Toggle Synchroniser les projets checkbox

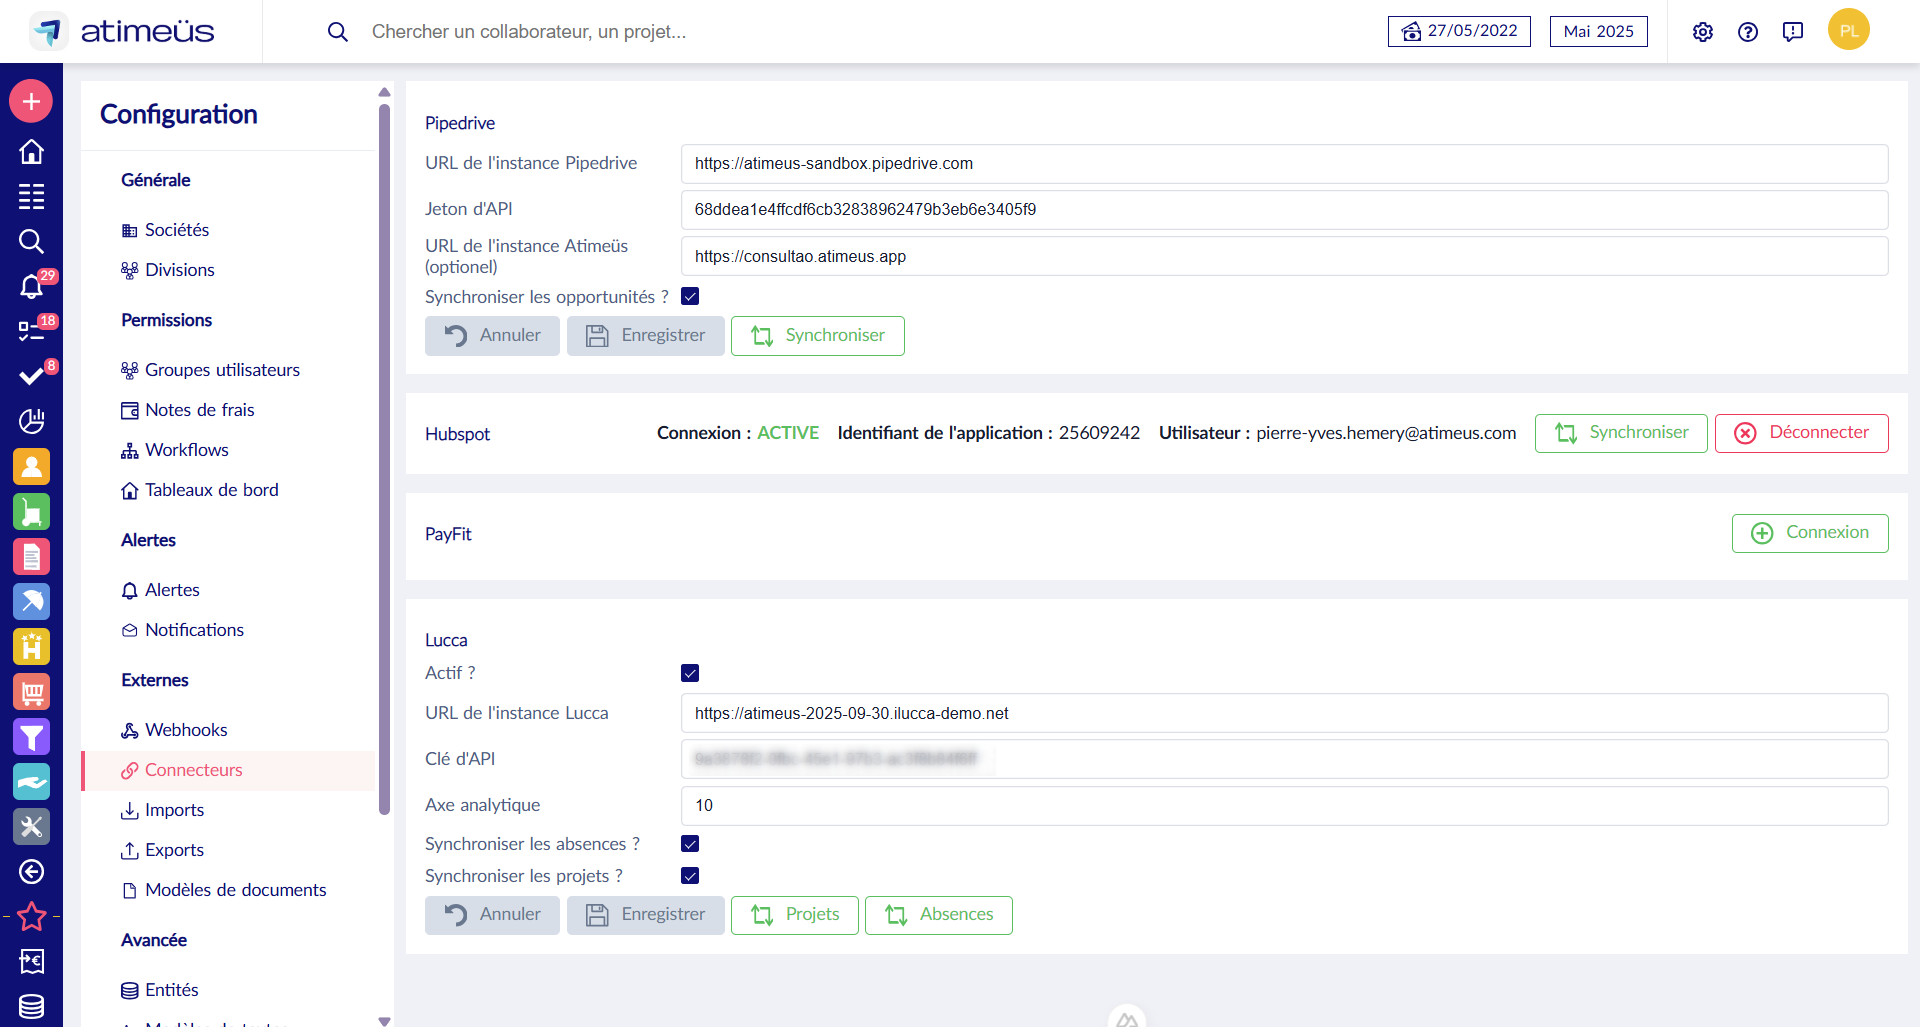coord(690,876)
